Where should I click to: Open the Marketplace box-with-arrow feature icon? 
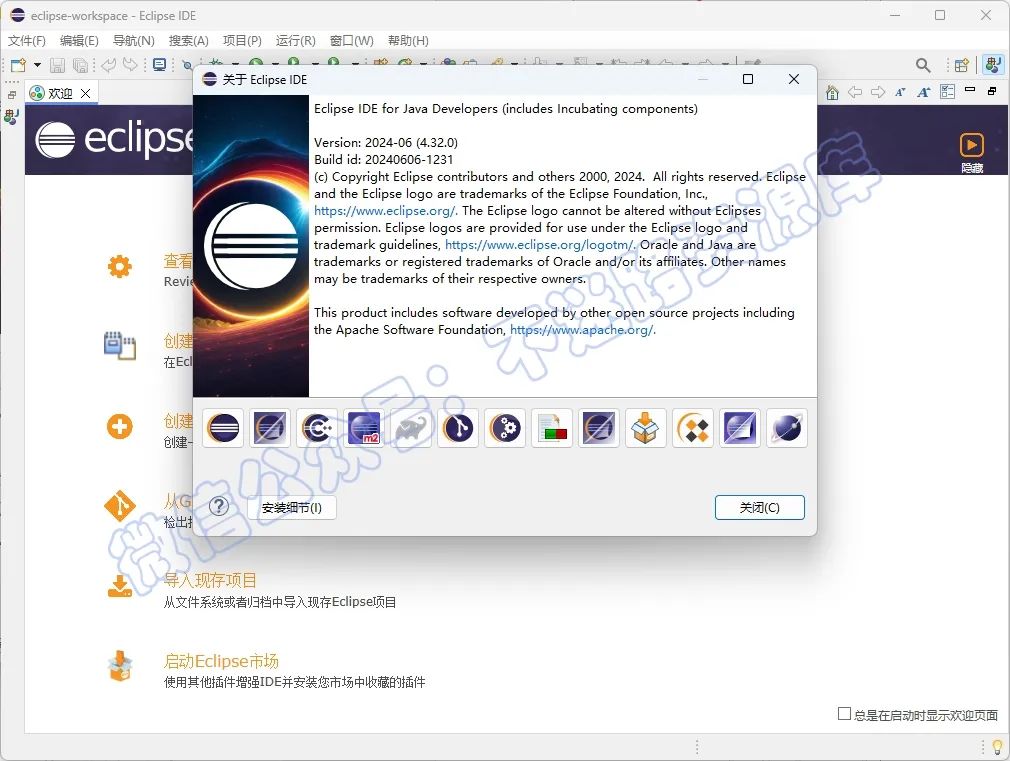coord(645,428)
